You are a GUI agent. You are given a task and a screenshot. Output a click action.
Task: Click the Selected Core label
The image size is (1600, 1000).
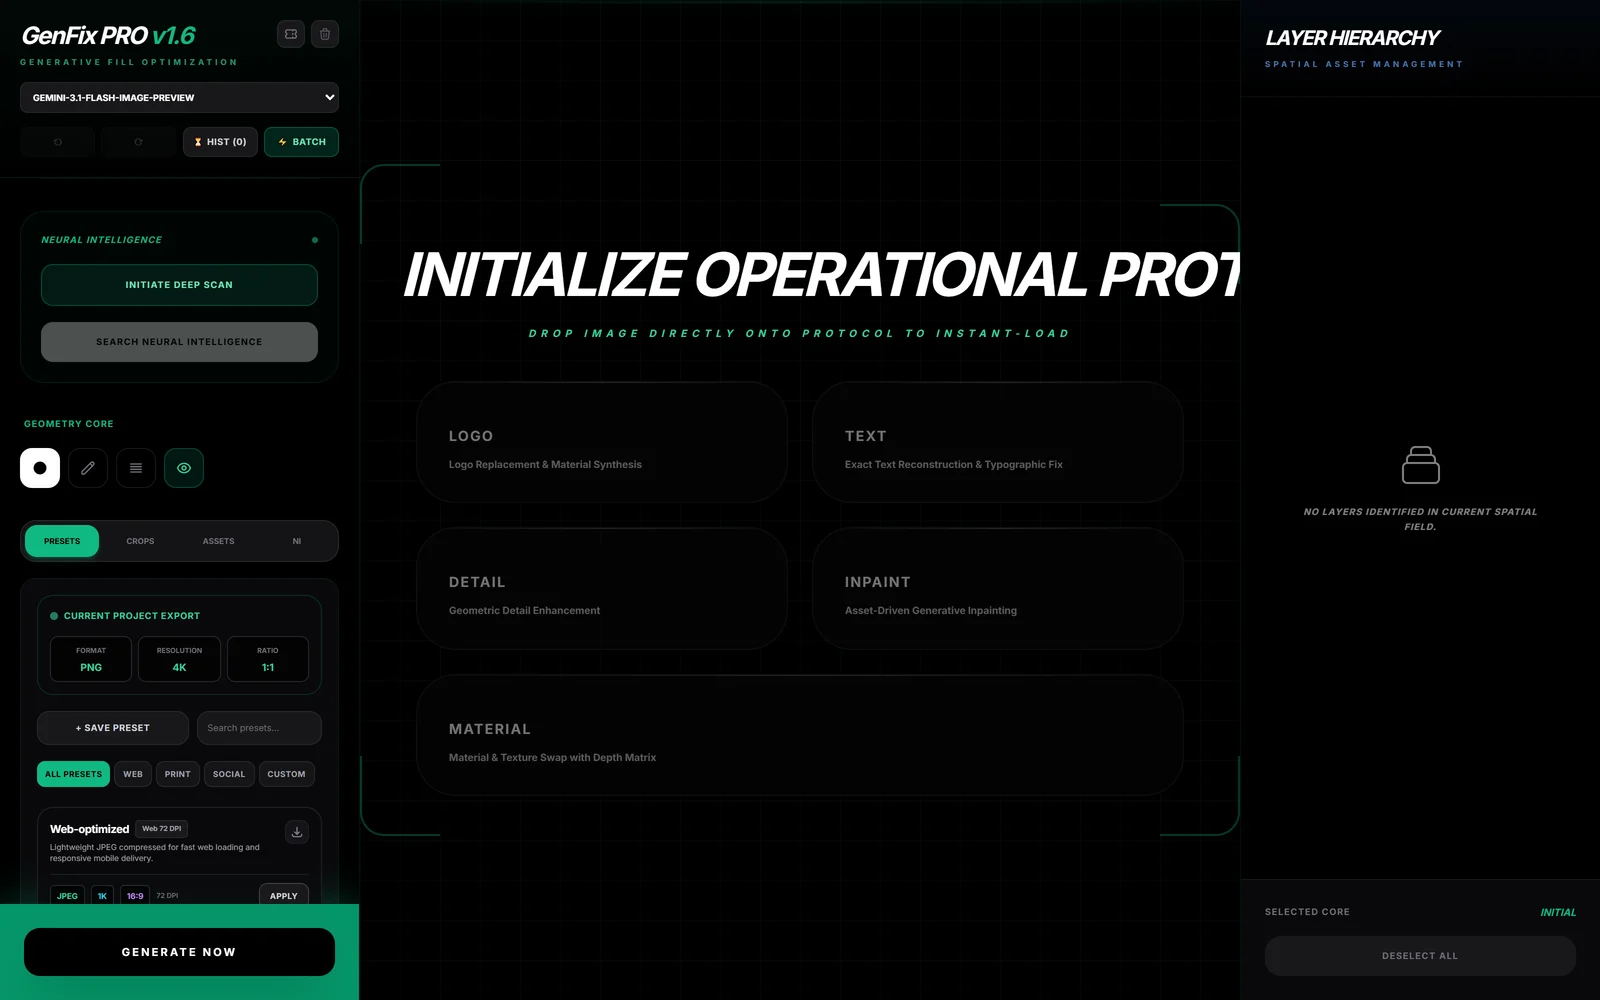pos(1307,912)
